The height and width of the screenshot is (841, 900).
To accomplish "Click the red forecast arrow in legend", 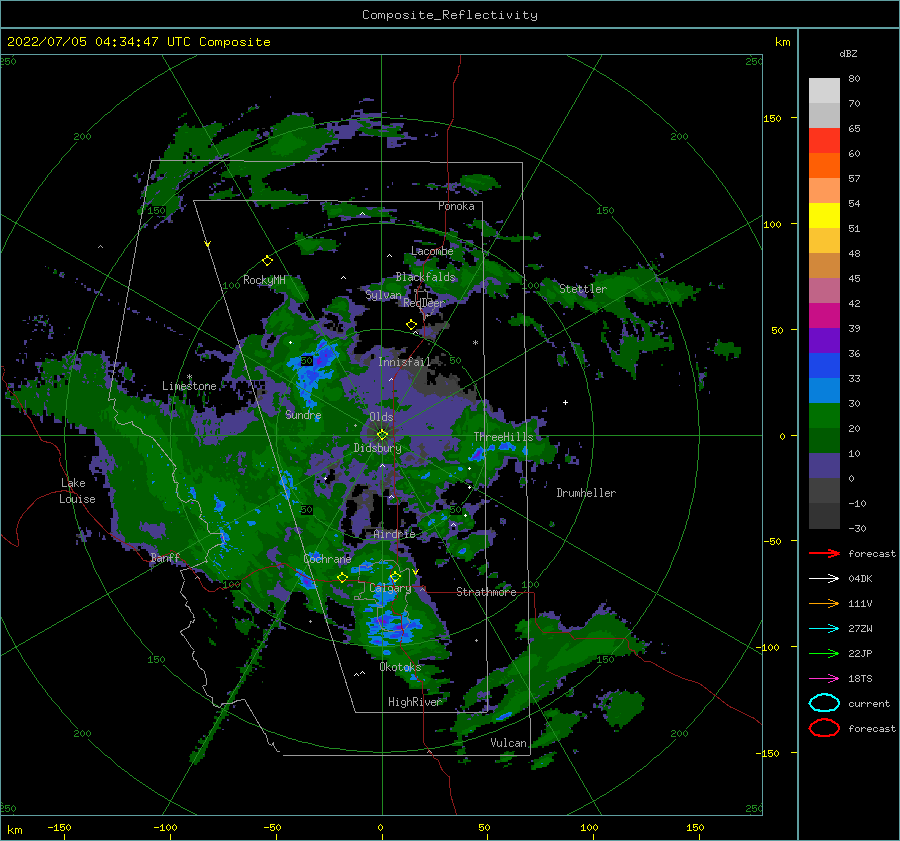I will tap(824, 553).
